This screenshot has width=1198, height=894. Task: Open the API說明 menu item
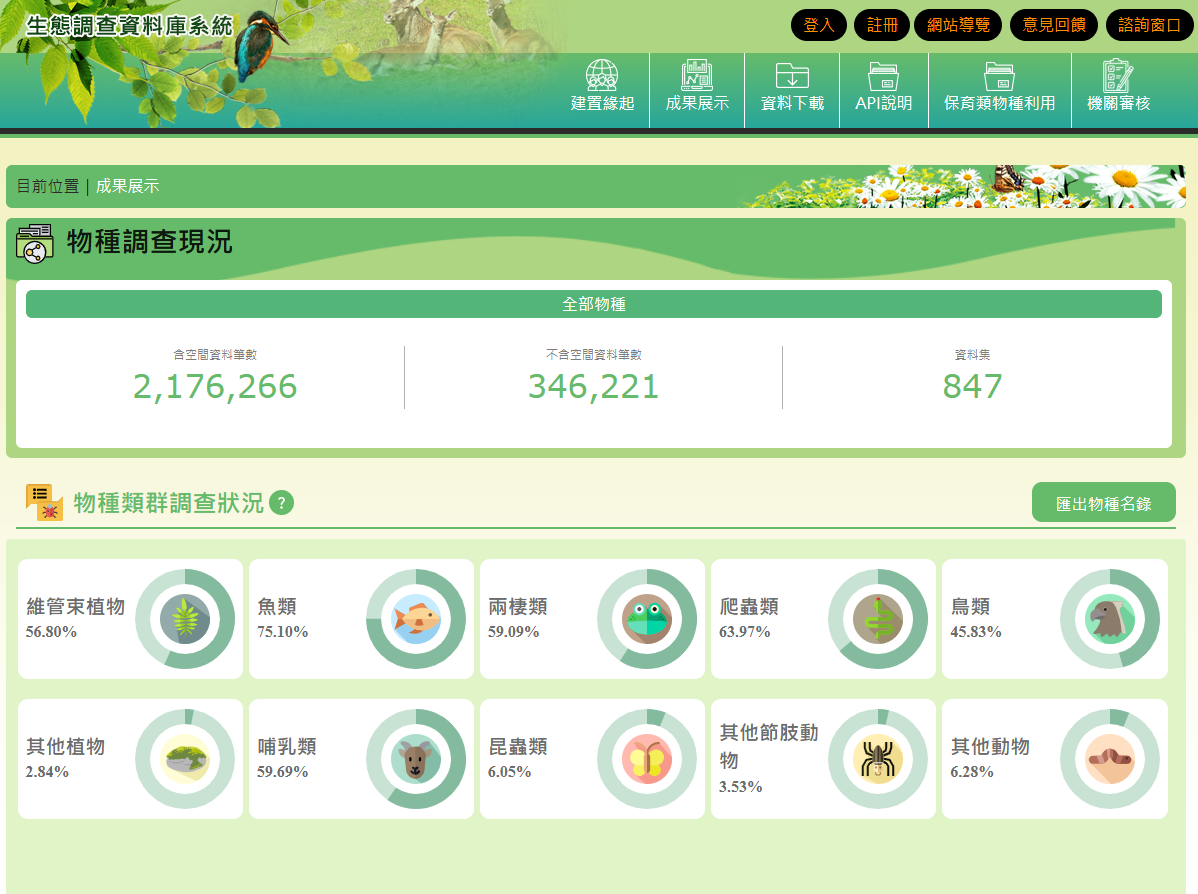[883, 88]
